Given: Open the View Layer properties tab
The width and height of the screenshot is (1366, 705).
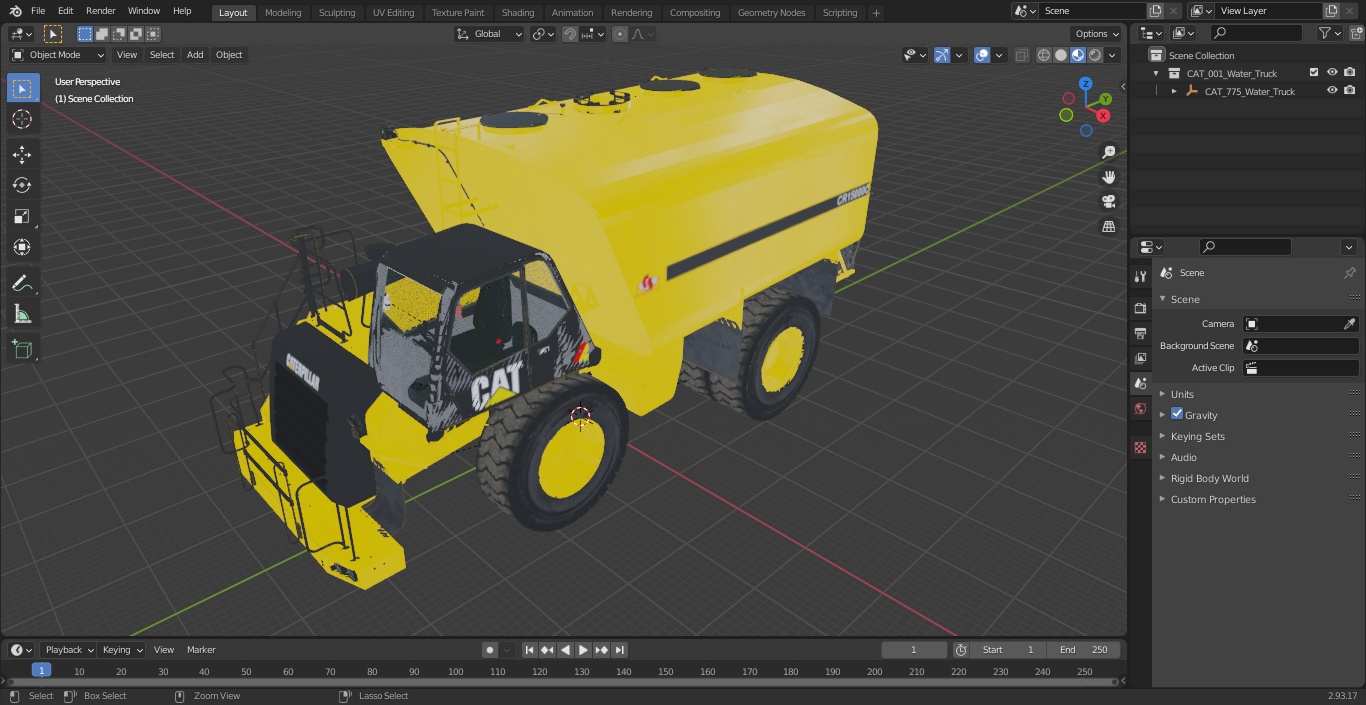Looking at the screenshot, I should click(1140, 358).
